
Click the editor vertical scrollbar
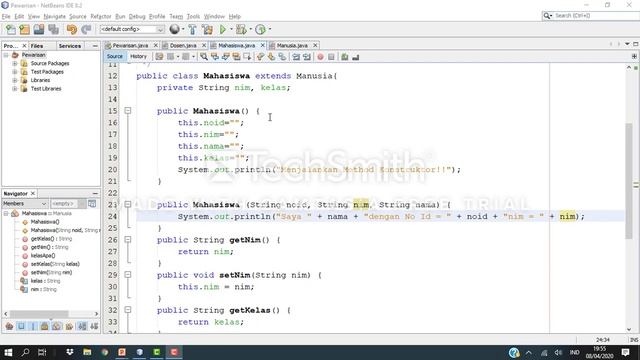[629, 180]
